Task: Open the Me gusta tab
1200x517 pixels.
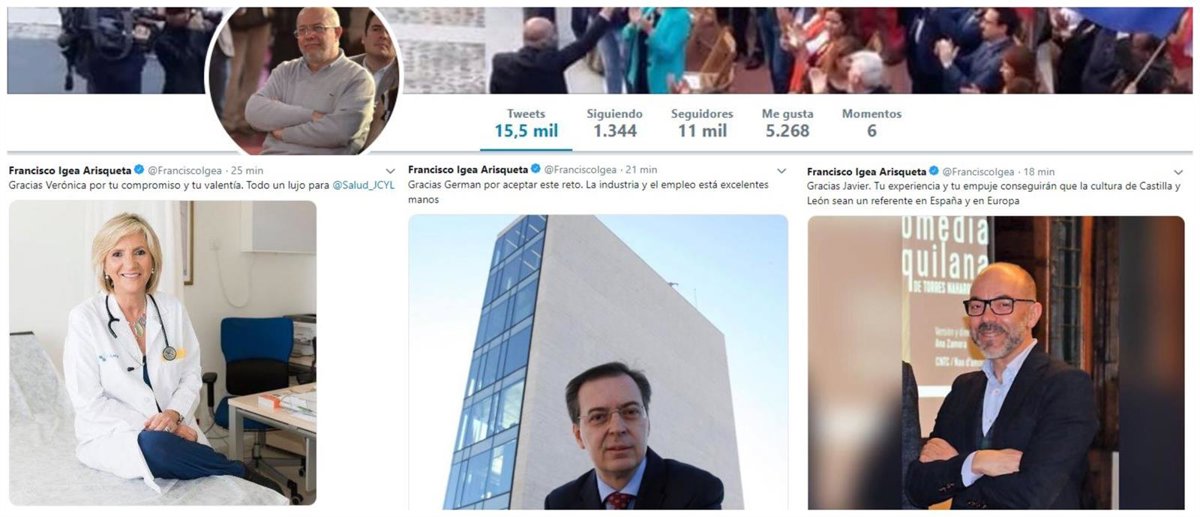Action: 786,123
